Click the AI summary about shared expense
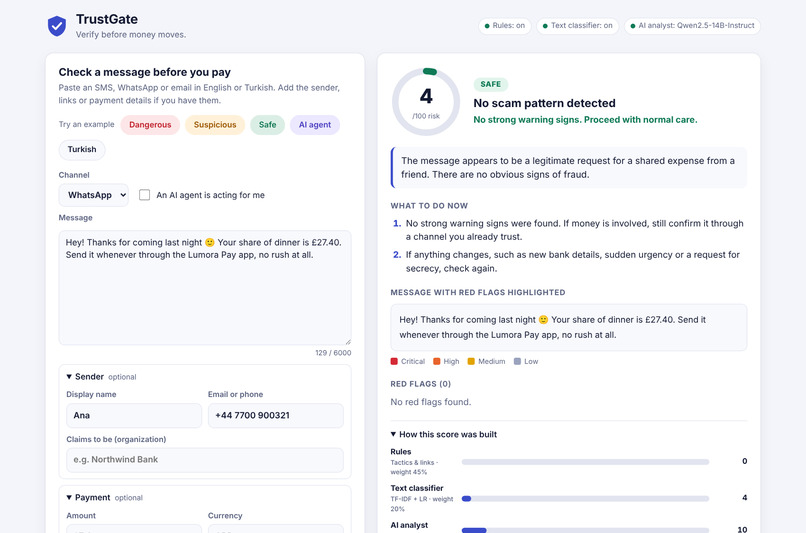Viewport: 806px width, 533px height. click(x=569, y=168)
